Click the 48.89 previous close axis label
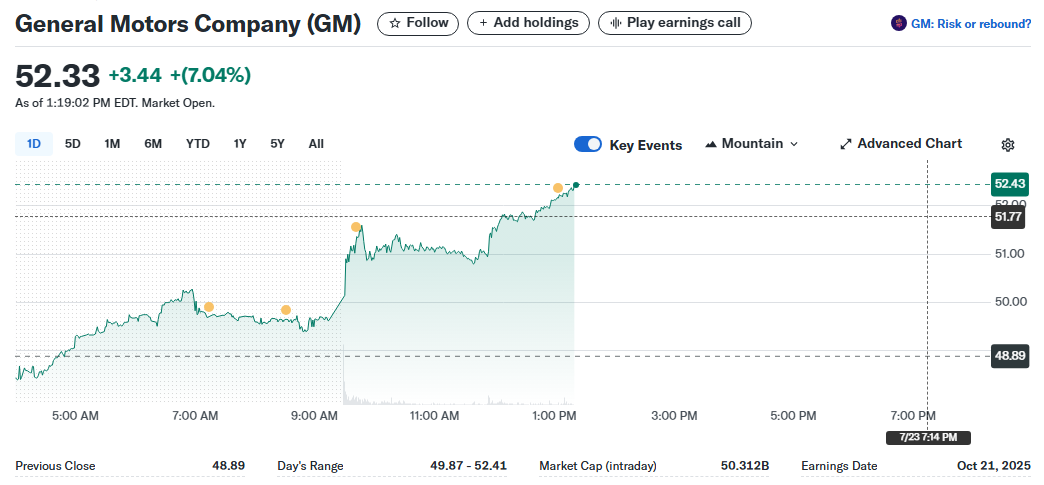 pos(1011,356)
